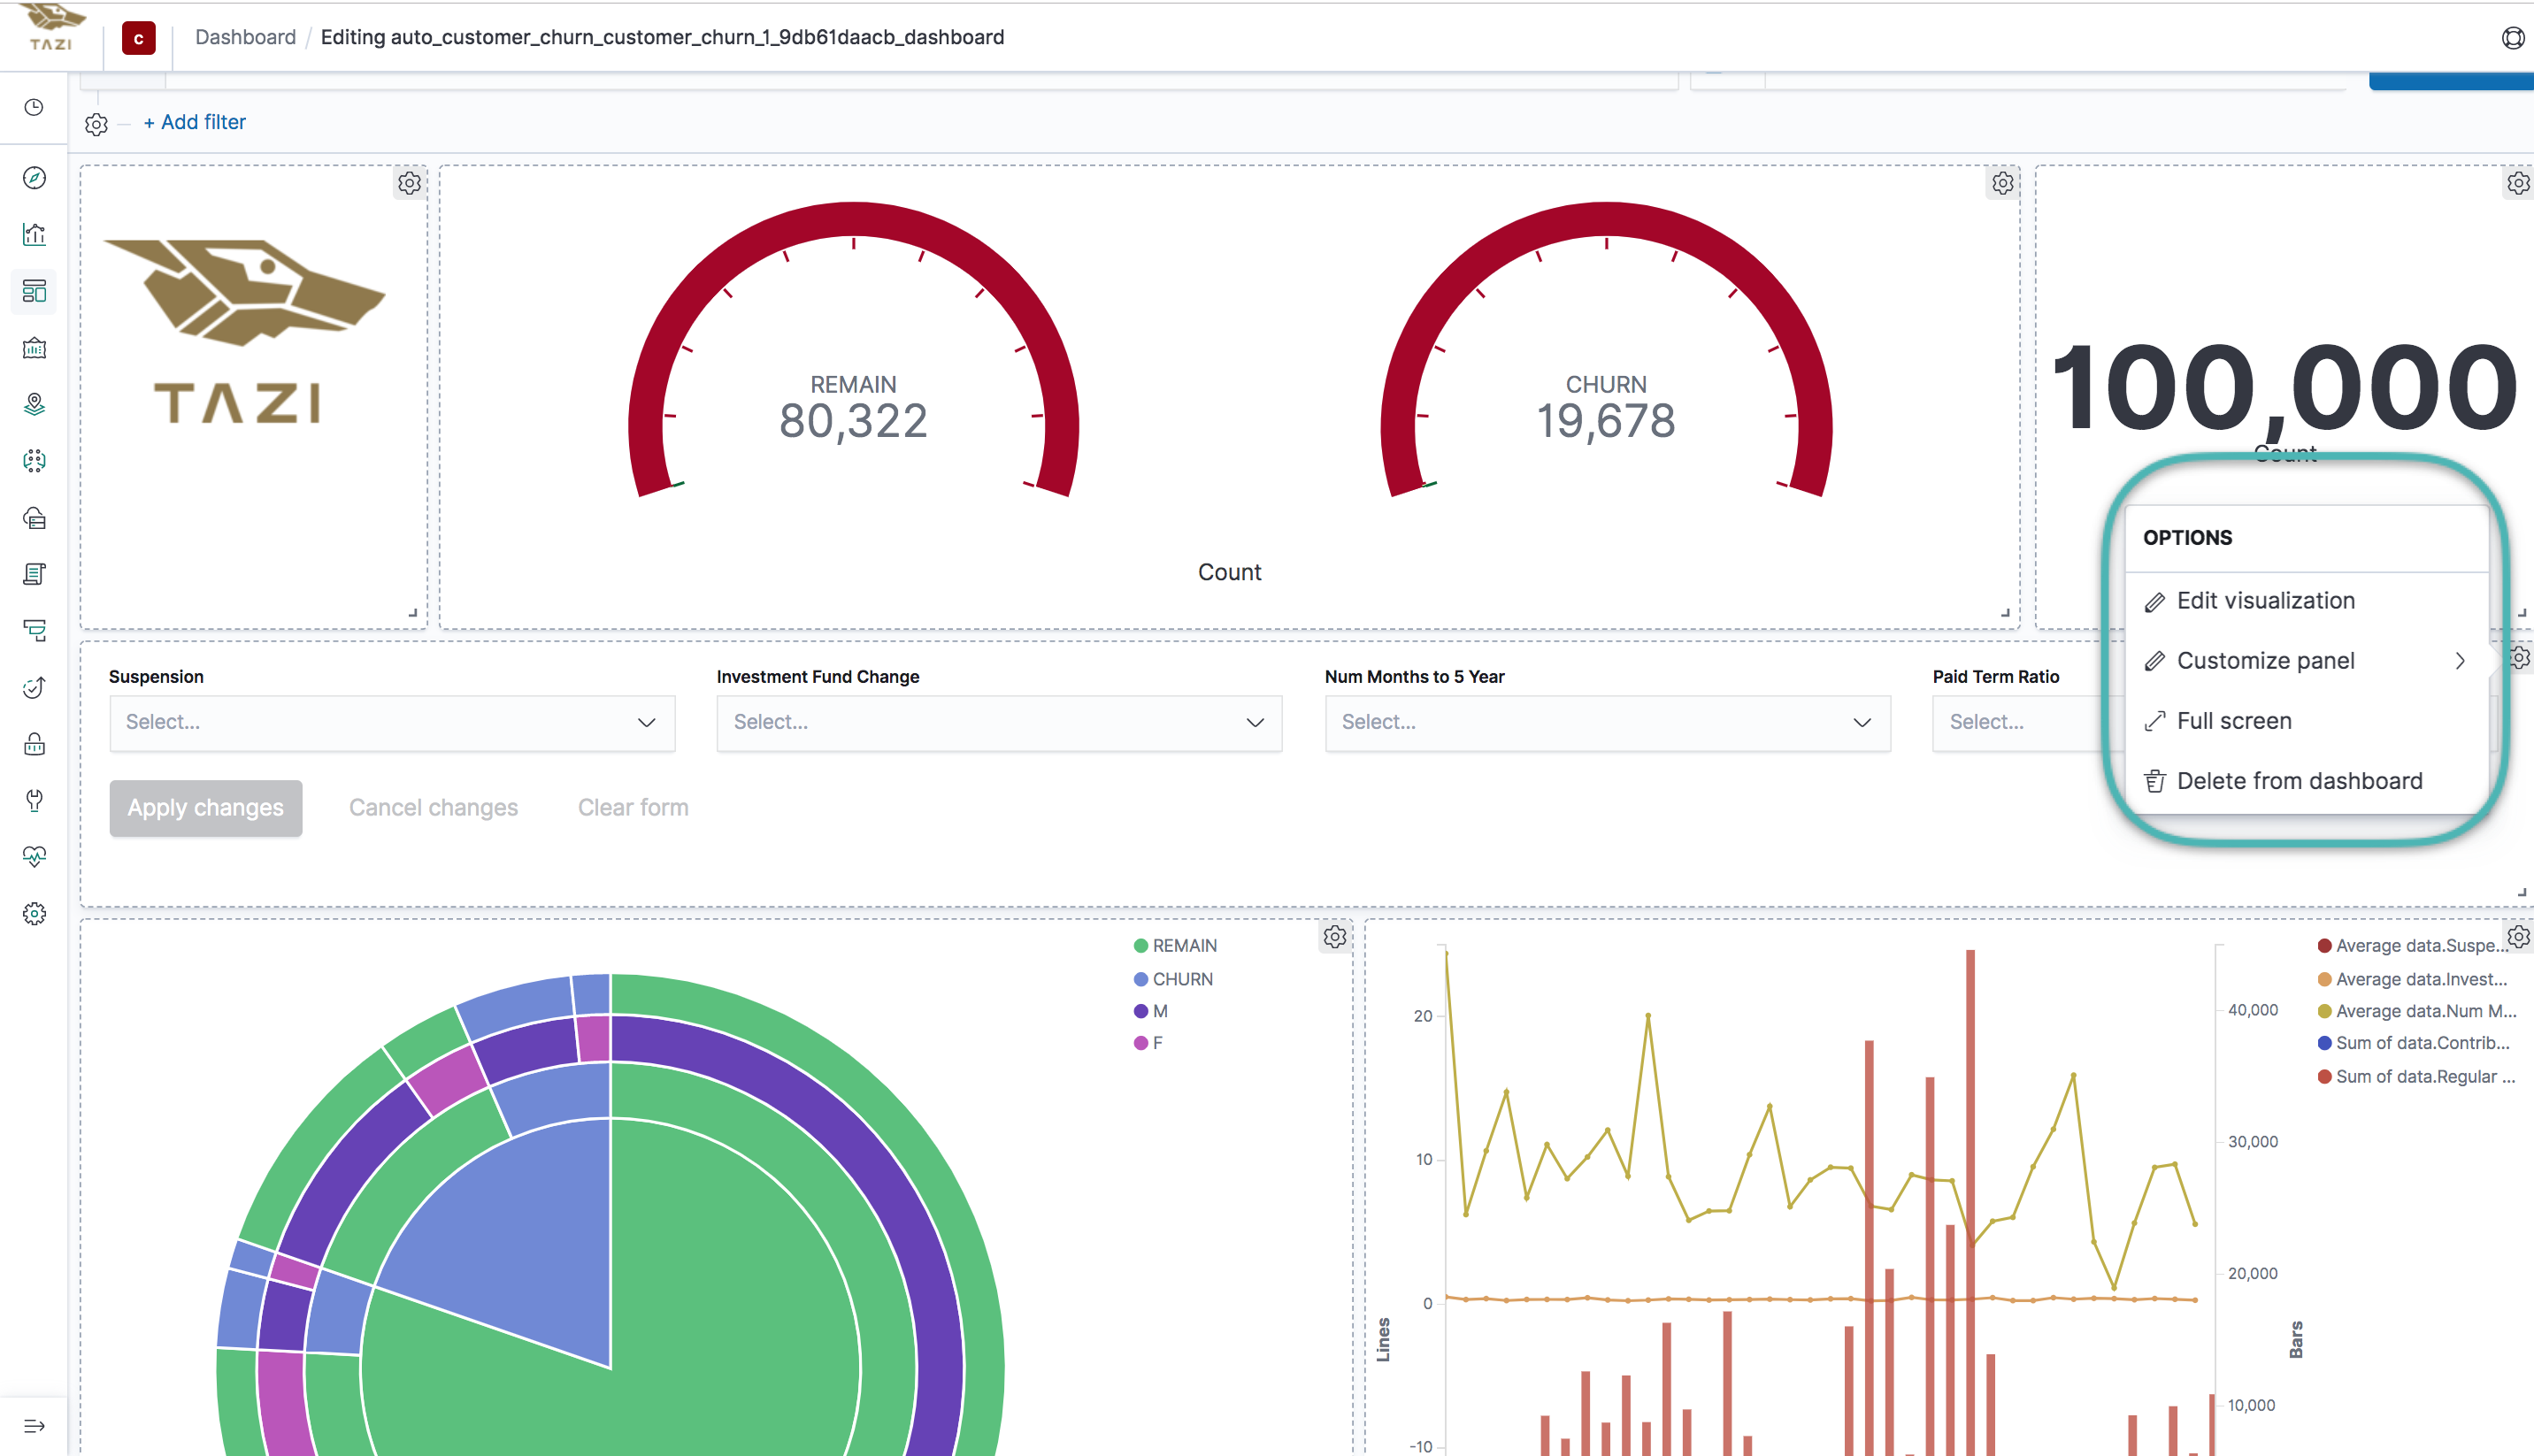Open the APM sidebar icon
2534x1456 pixels.
pos(34,630)
